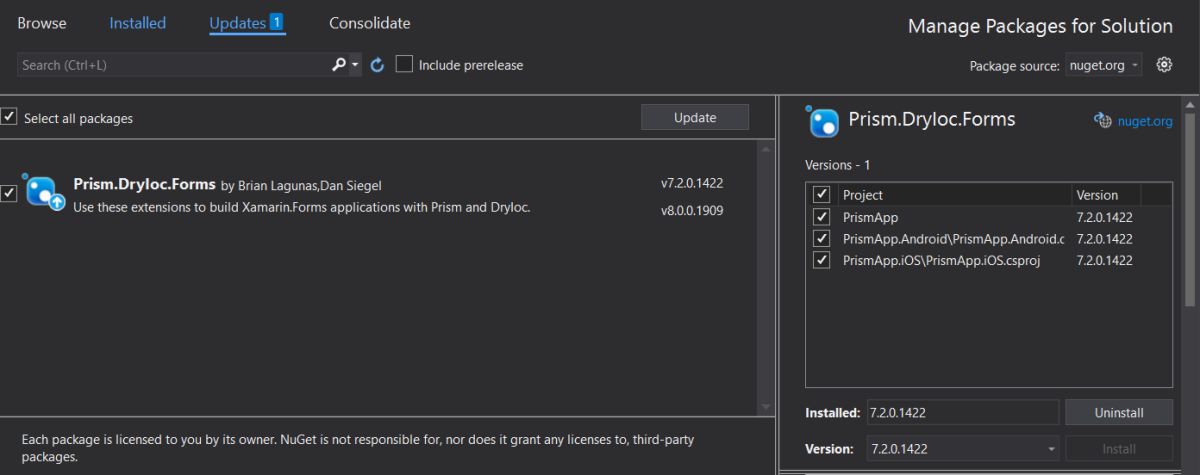The image size is (1200, 475).
Task: Click the Updates count badge
Action: [277, 22]
